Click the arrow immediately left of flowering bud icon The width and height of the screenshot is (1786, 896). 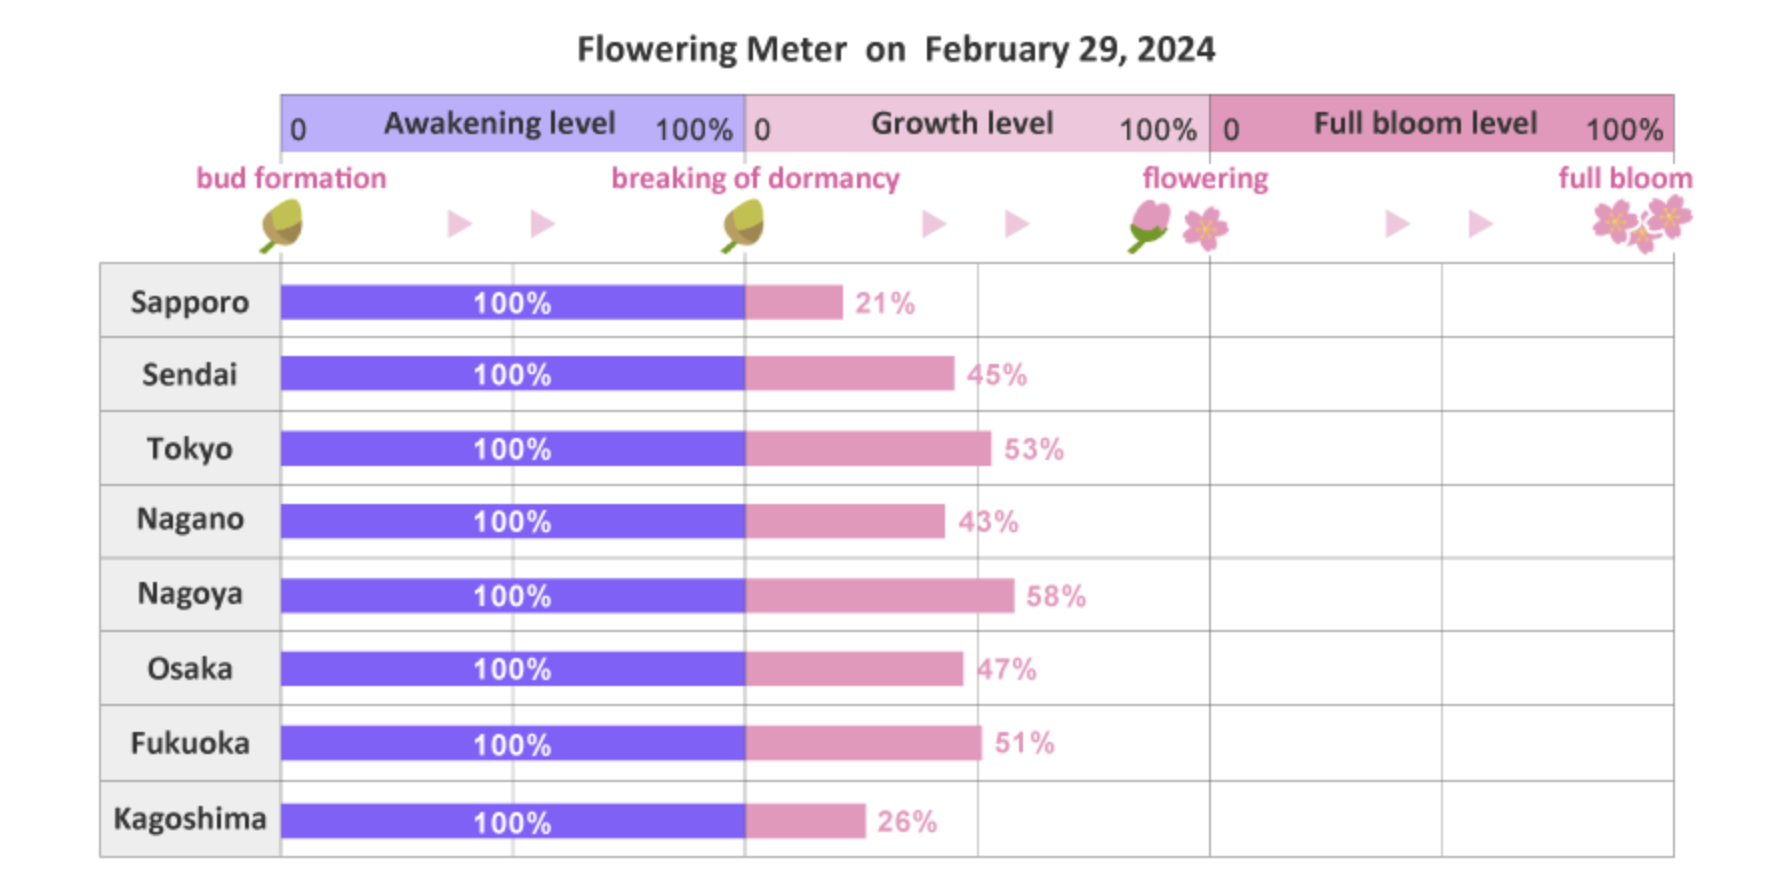tap(1017, 224)
